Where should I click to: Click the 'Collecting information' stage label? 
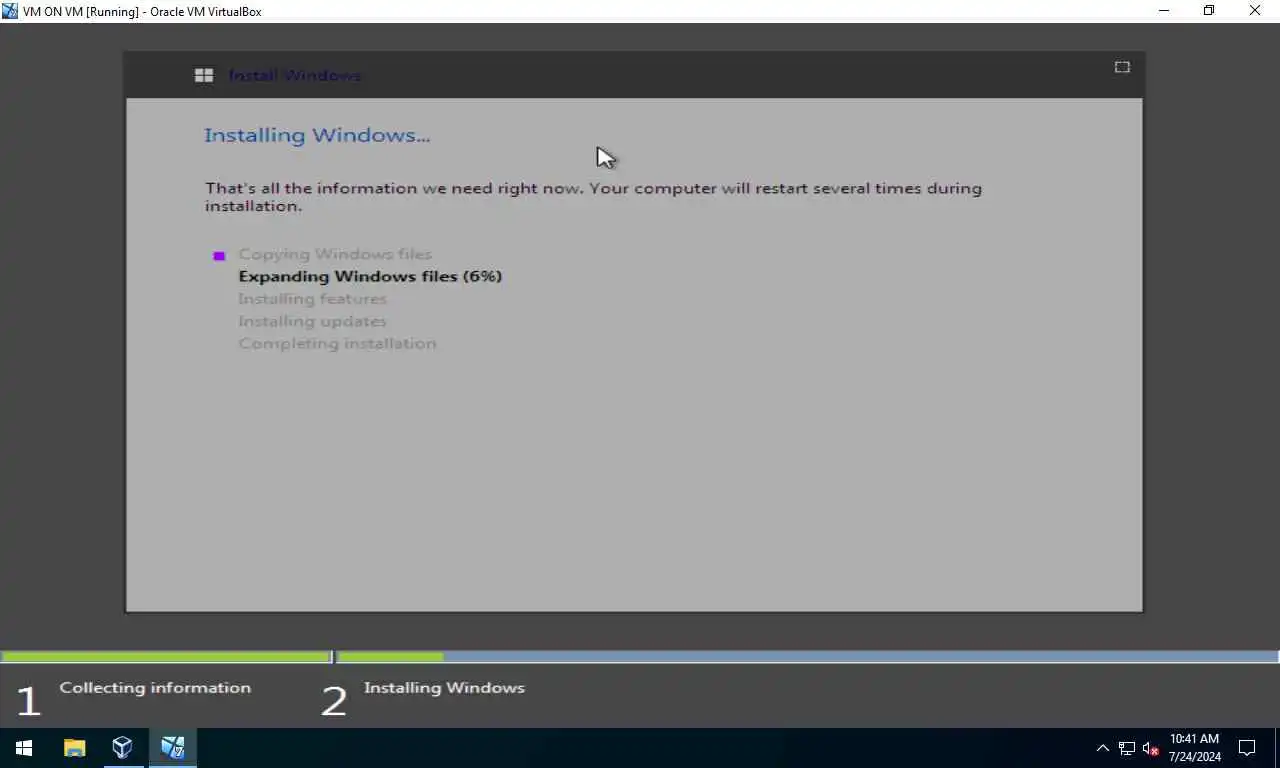[155, 688]
